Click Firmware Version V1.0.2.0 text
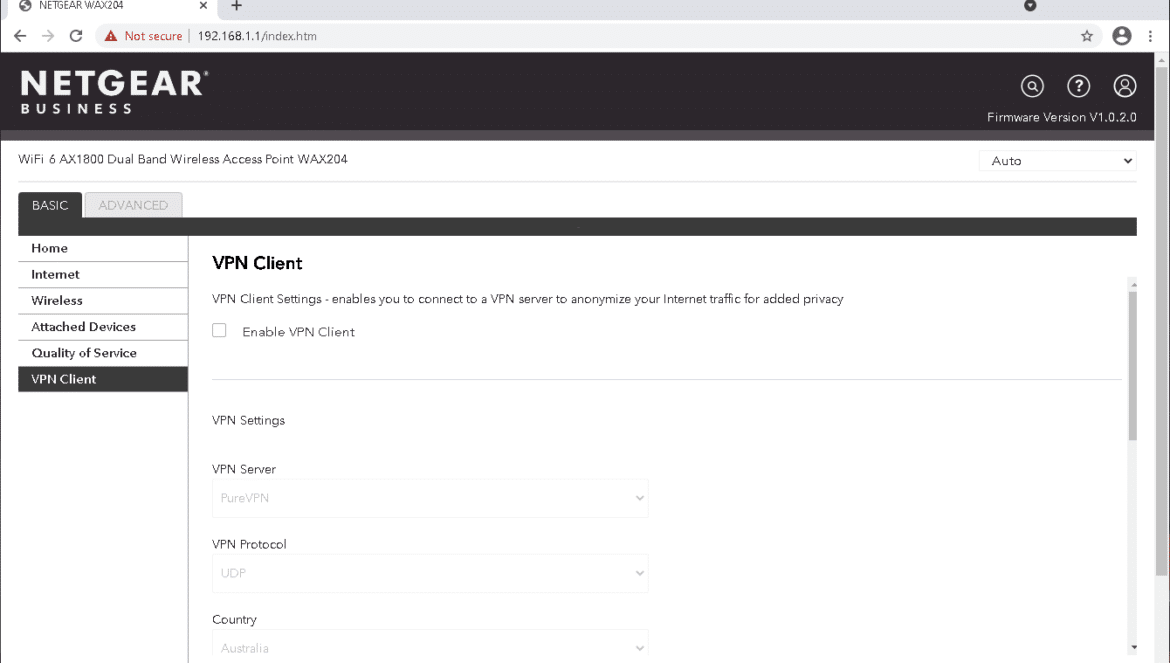 point(1062,118)
